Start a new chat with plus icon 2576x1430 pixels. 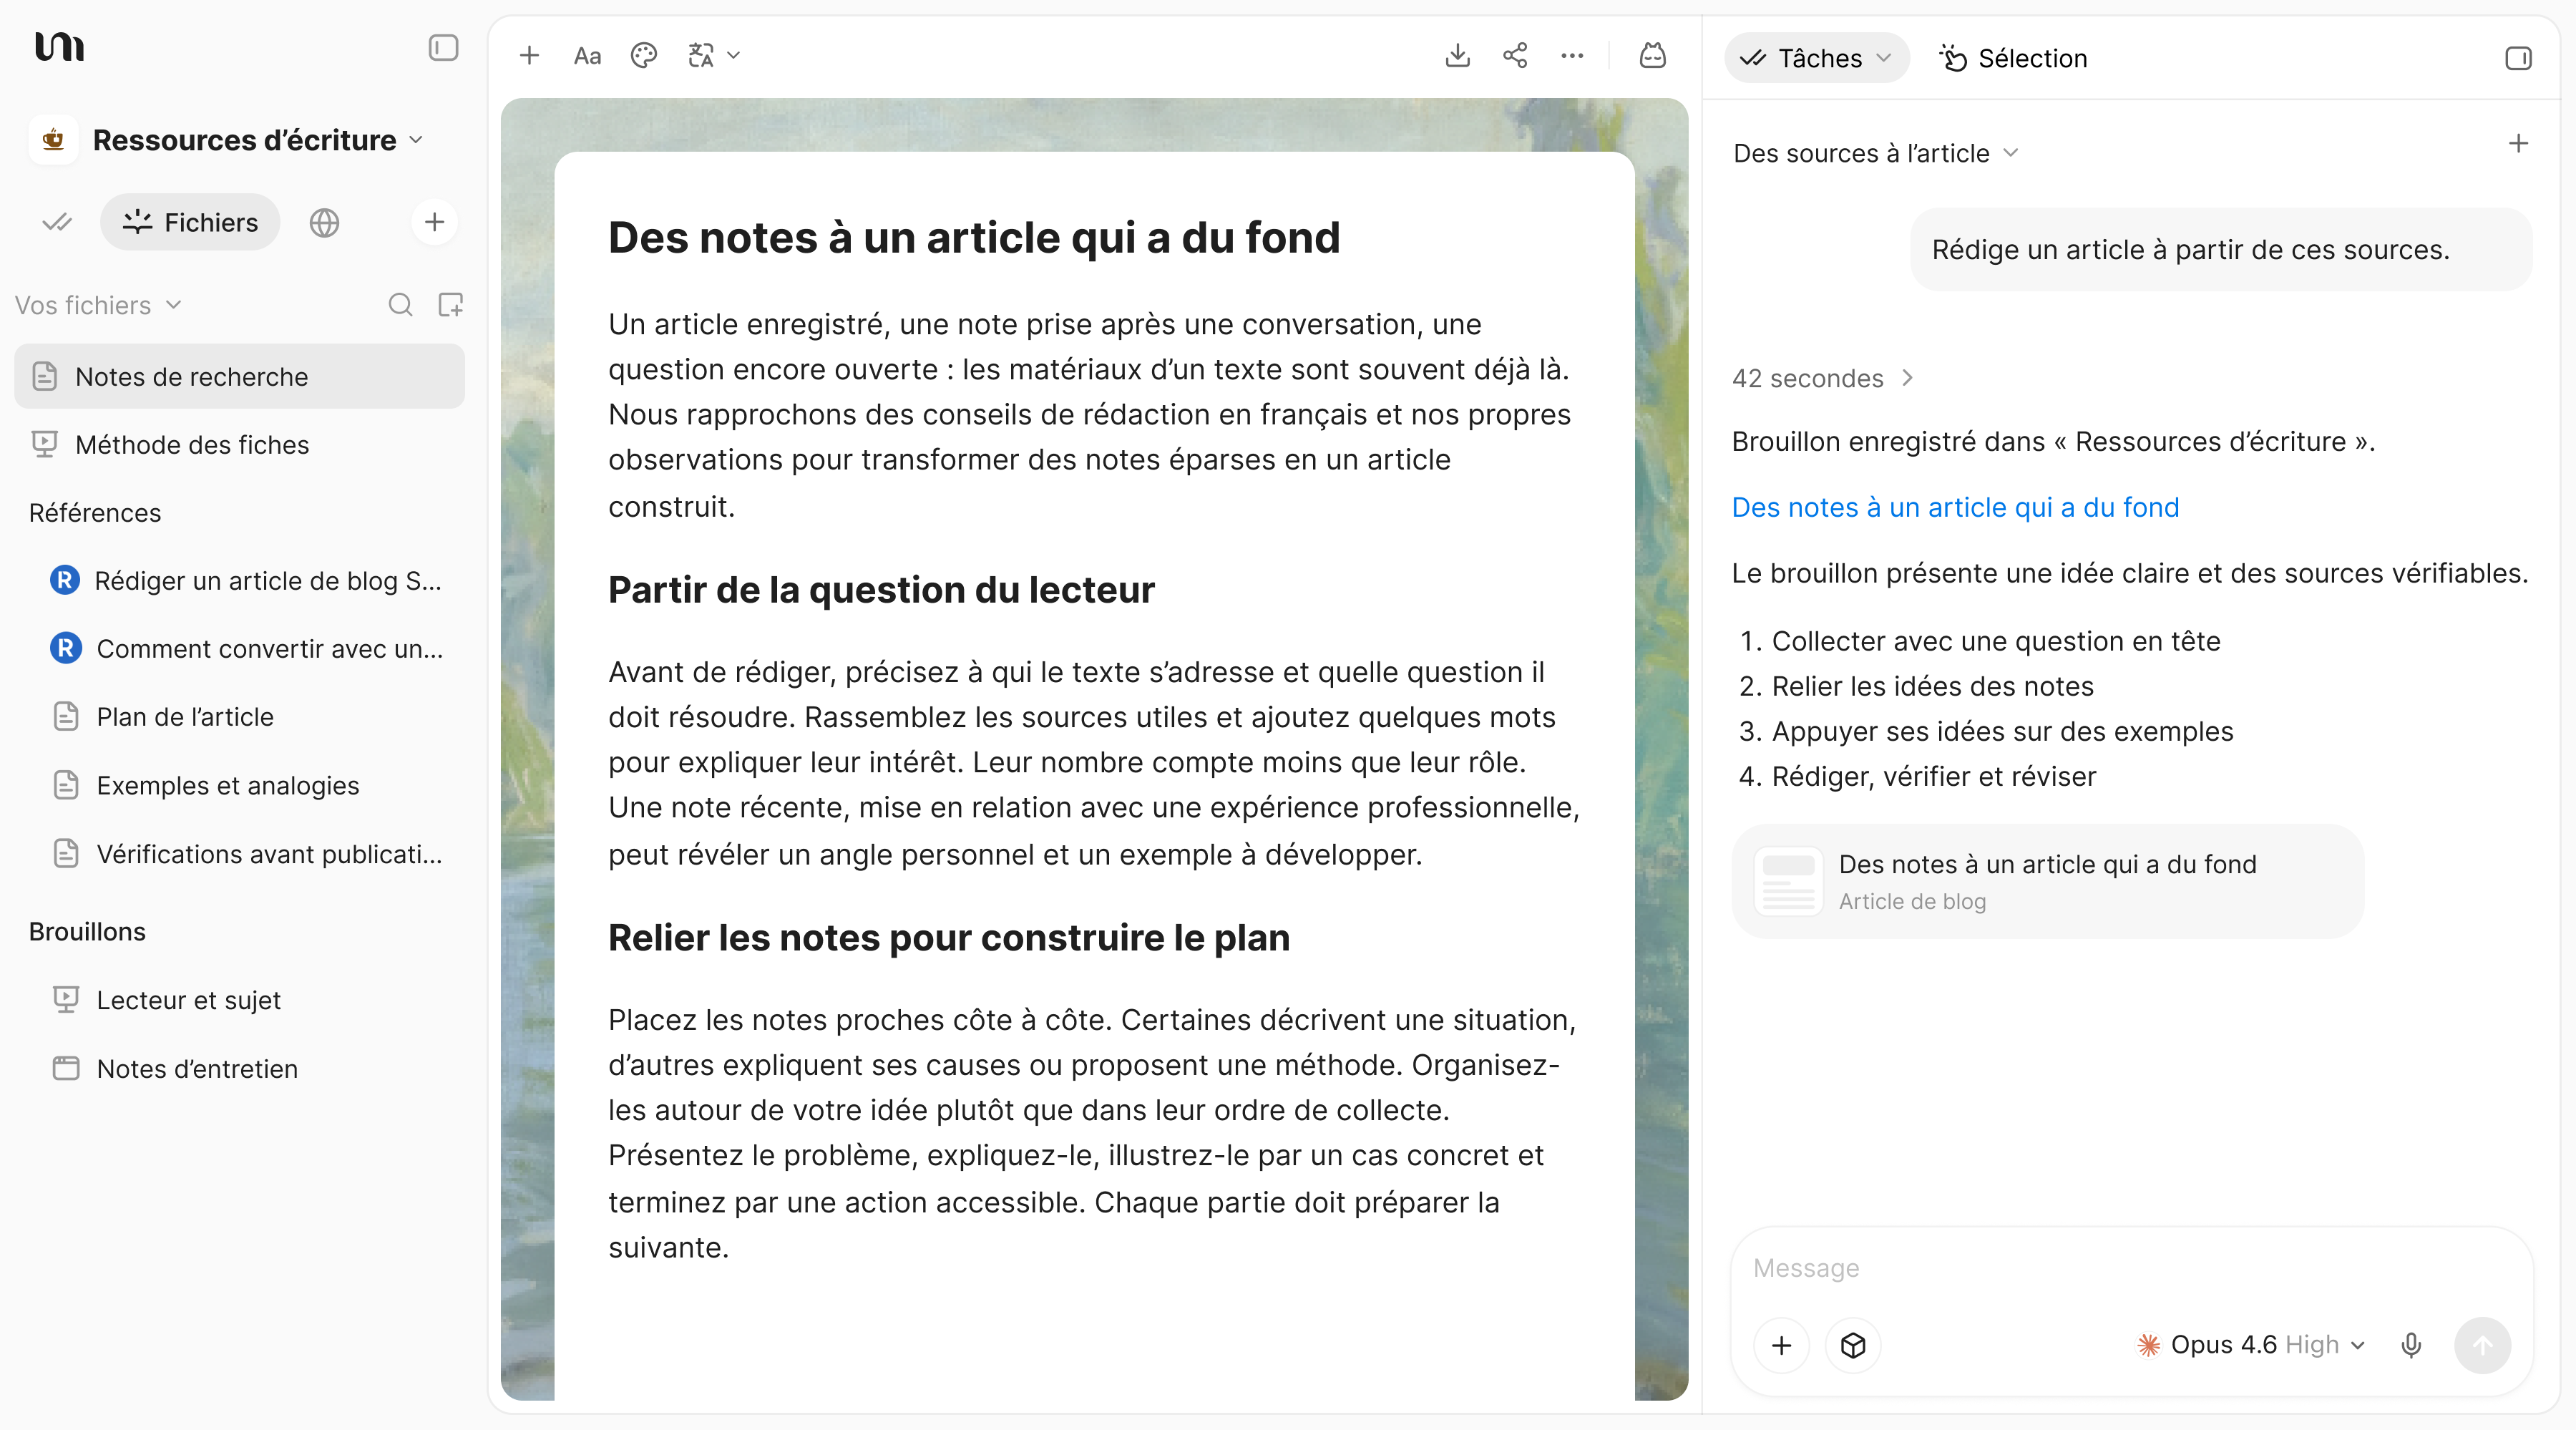(x=2518, y=144)
